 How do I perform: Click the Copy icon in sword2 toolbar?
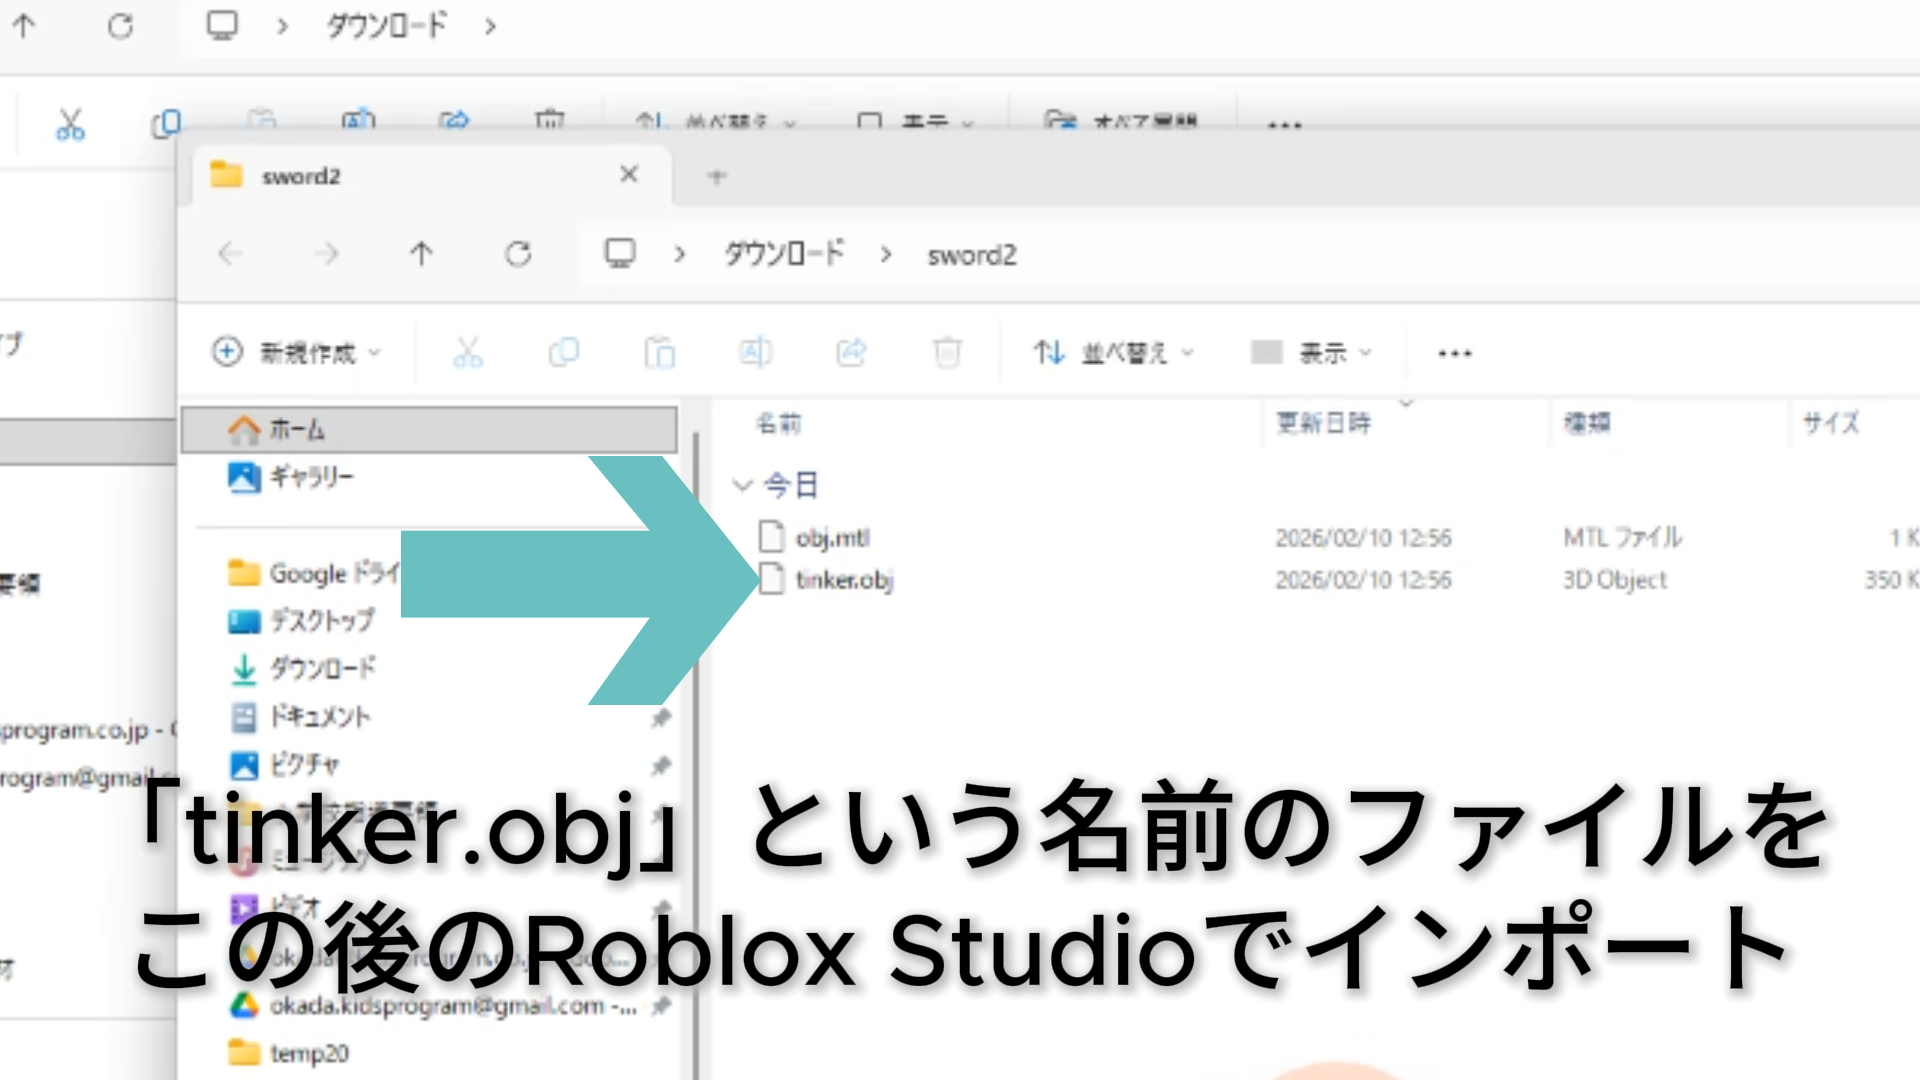tap(563, 352)
